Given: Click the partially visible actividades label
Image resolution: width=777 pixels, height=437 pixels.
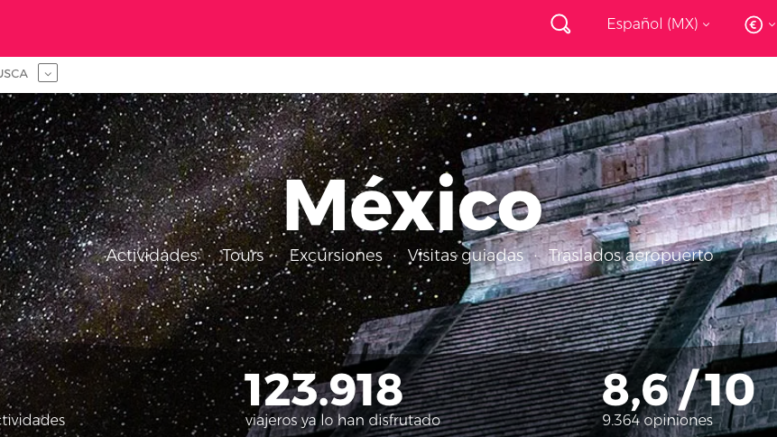Looking at the screenshot, I should point(32,420).
